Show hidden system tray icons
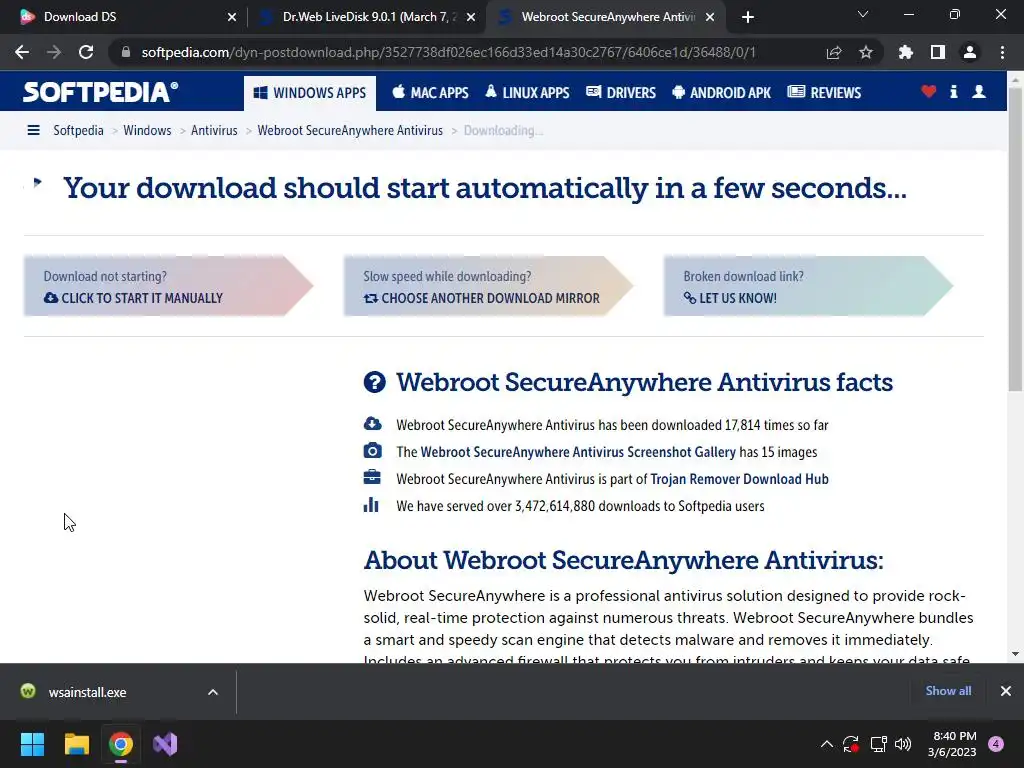The width and height of the screenshot is (1024, 768). [827, 744]
